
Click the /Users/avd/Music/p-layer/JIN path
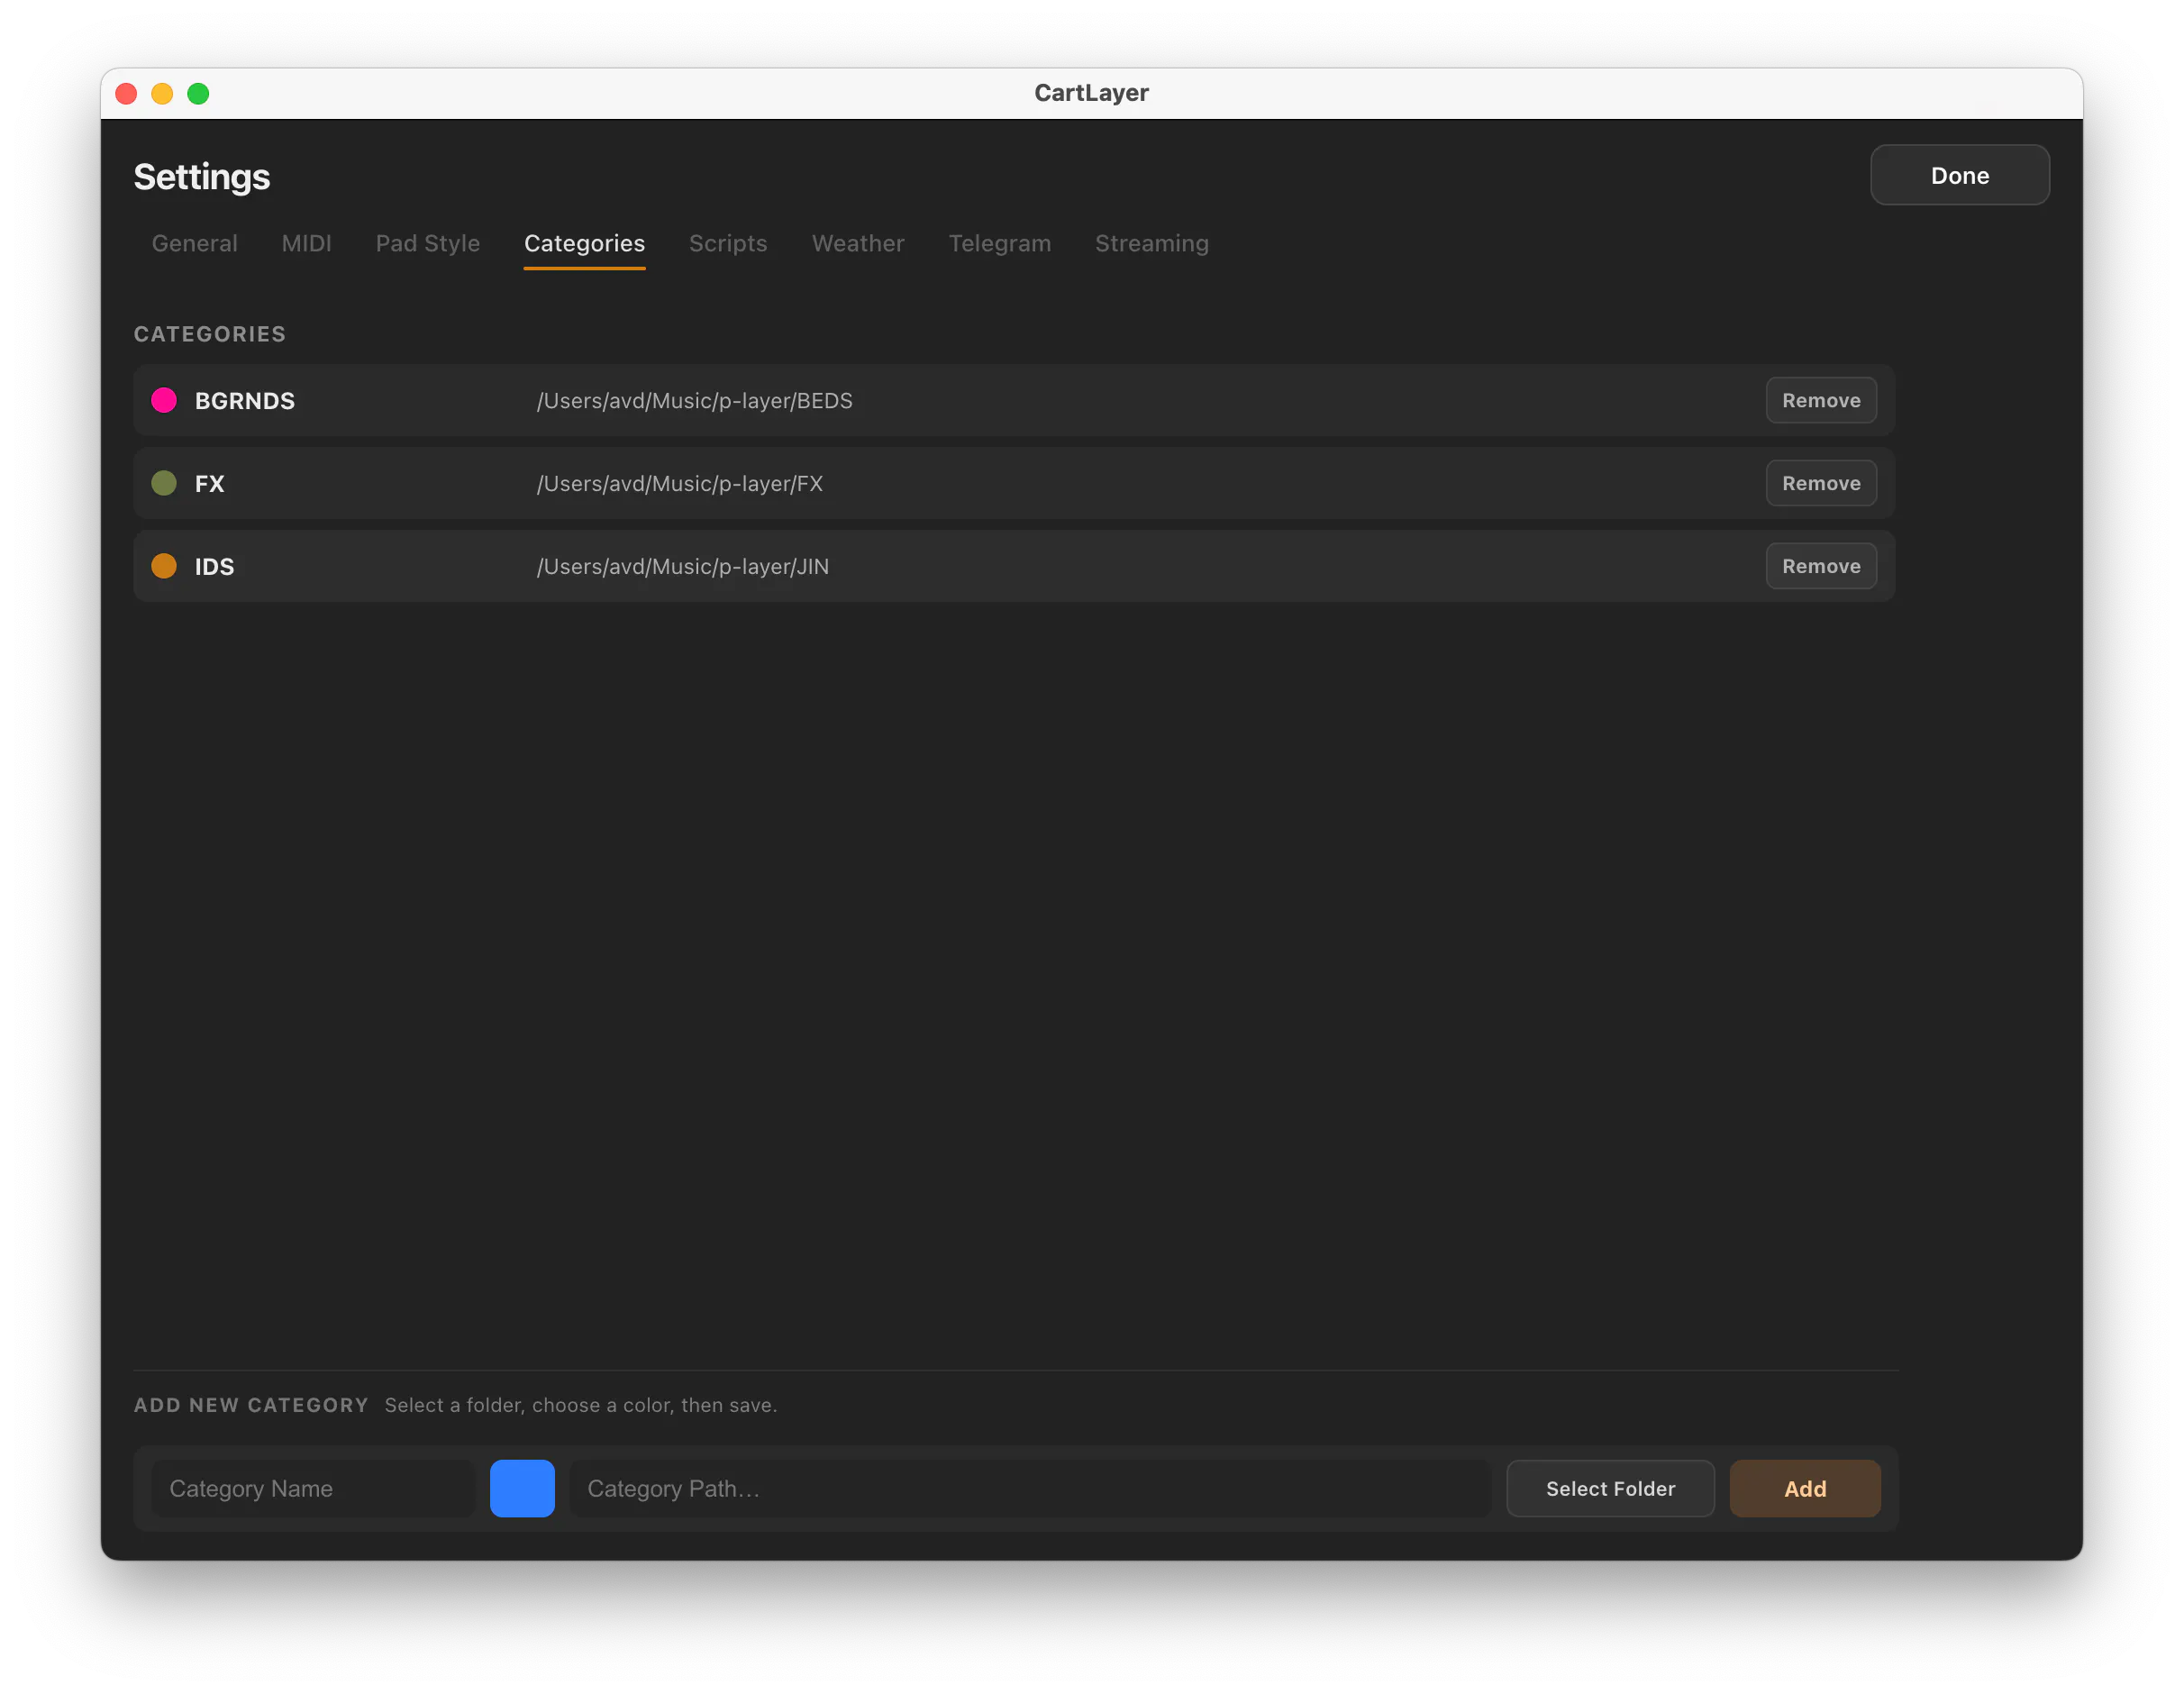tap(682, 566)
